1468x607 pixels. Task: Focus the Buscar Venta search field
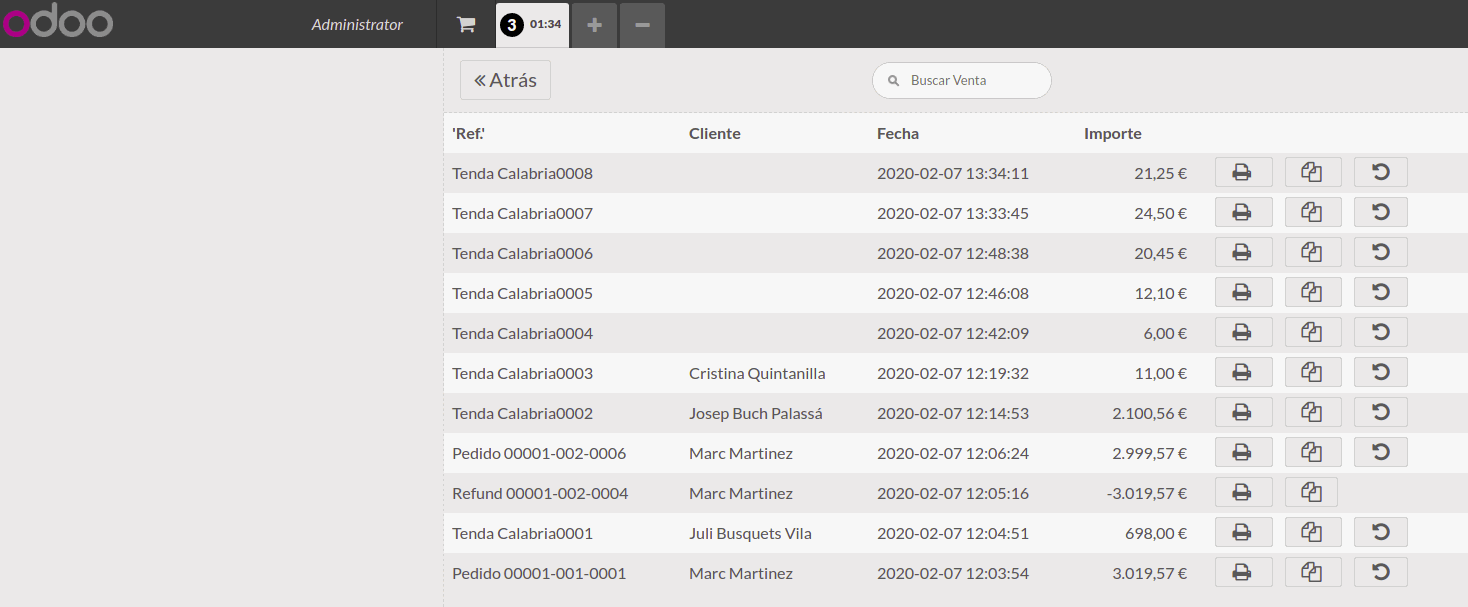pyautogui.click(x=962, y=80)
